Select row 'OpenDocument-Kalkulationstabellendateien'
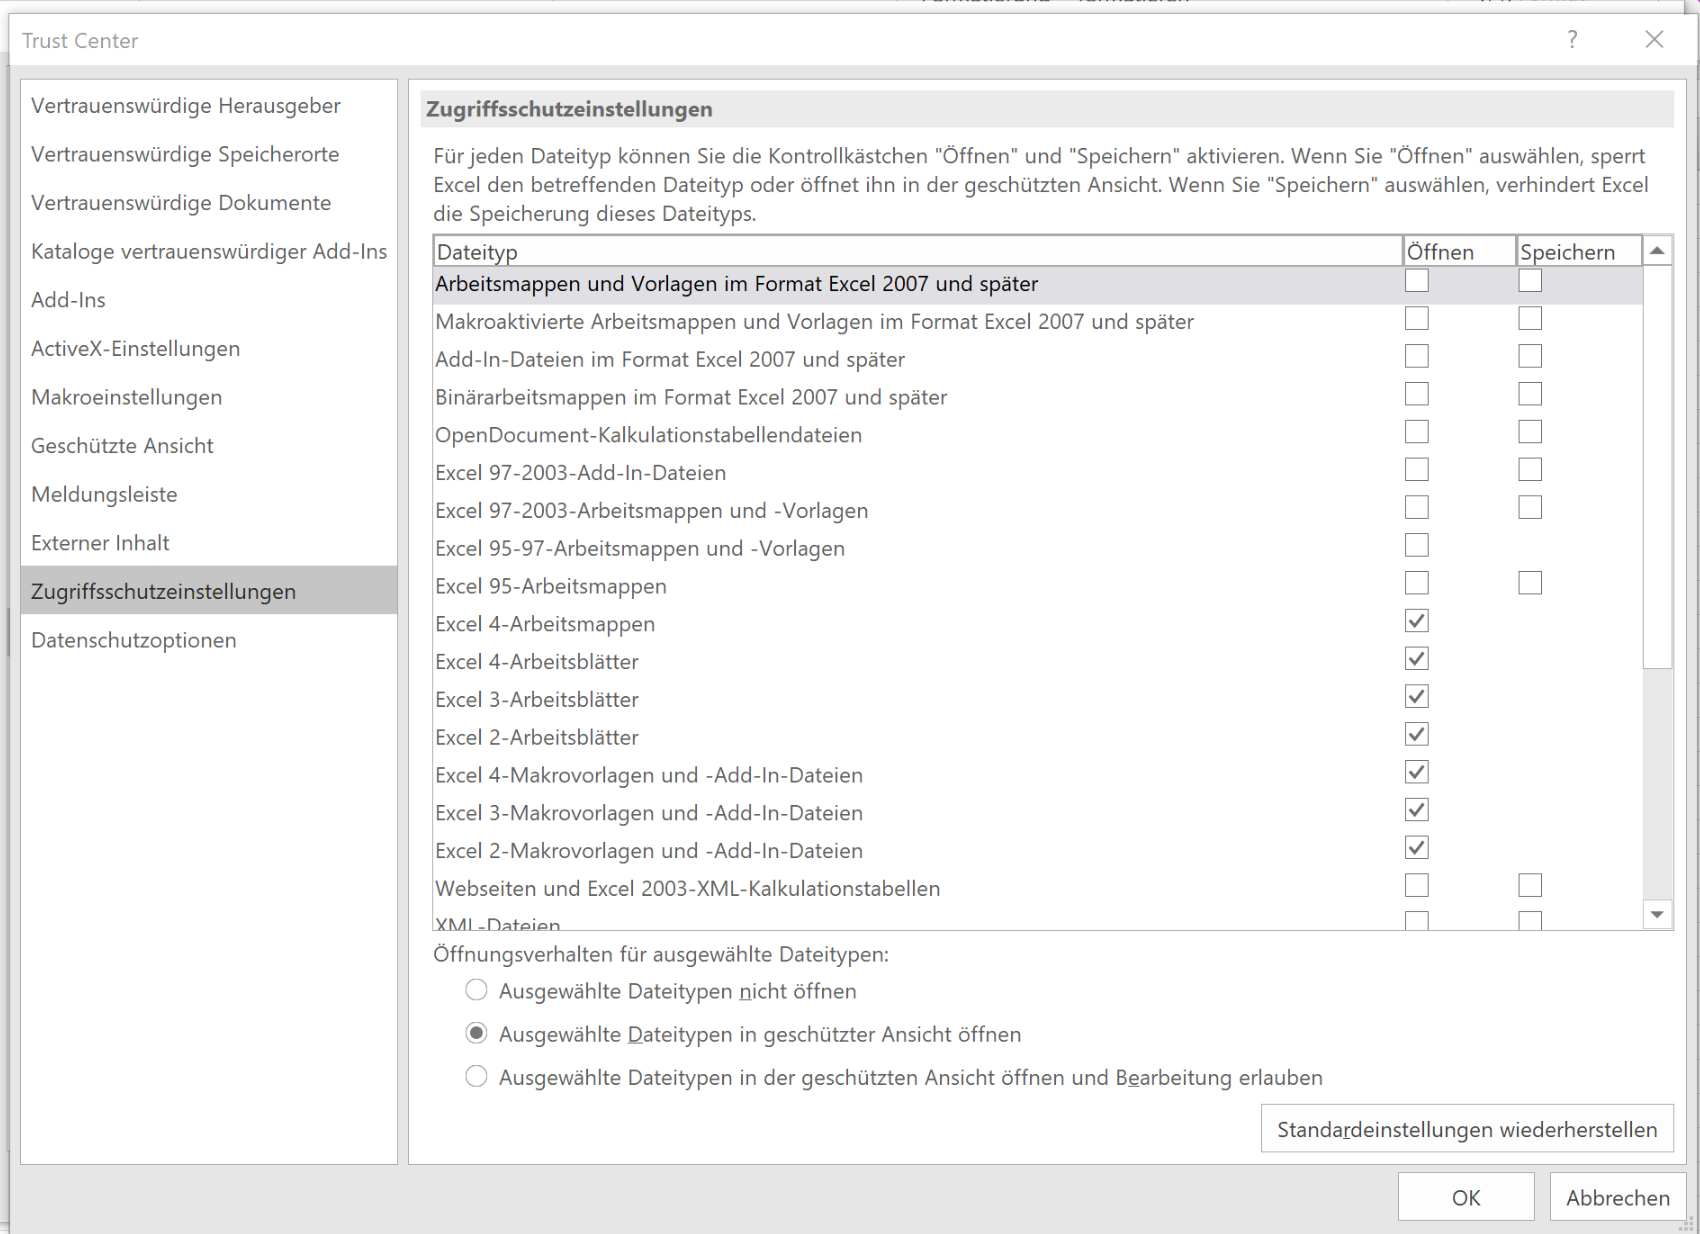 1038,435
